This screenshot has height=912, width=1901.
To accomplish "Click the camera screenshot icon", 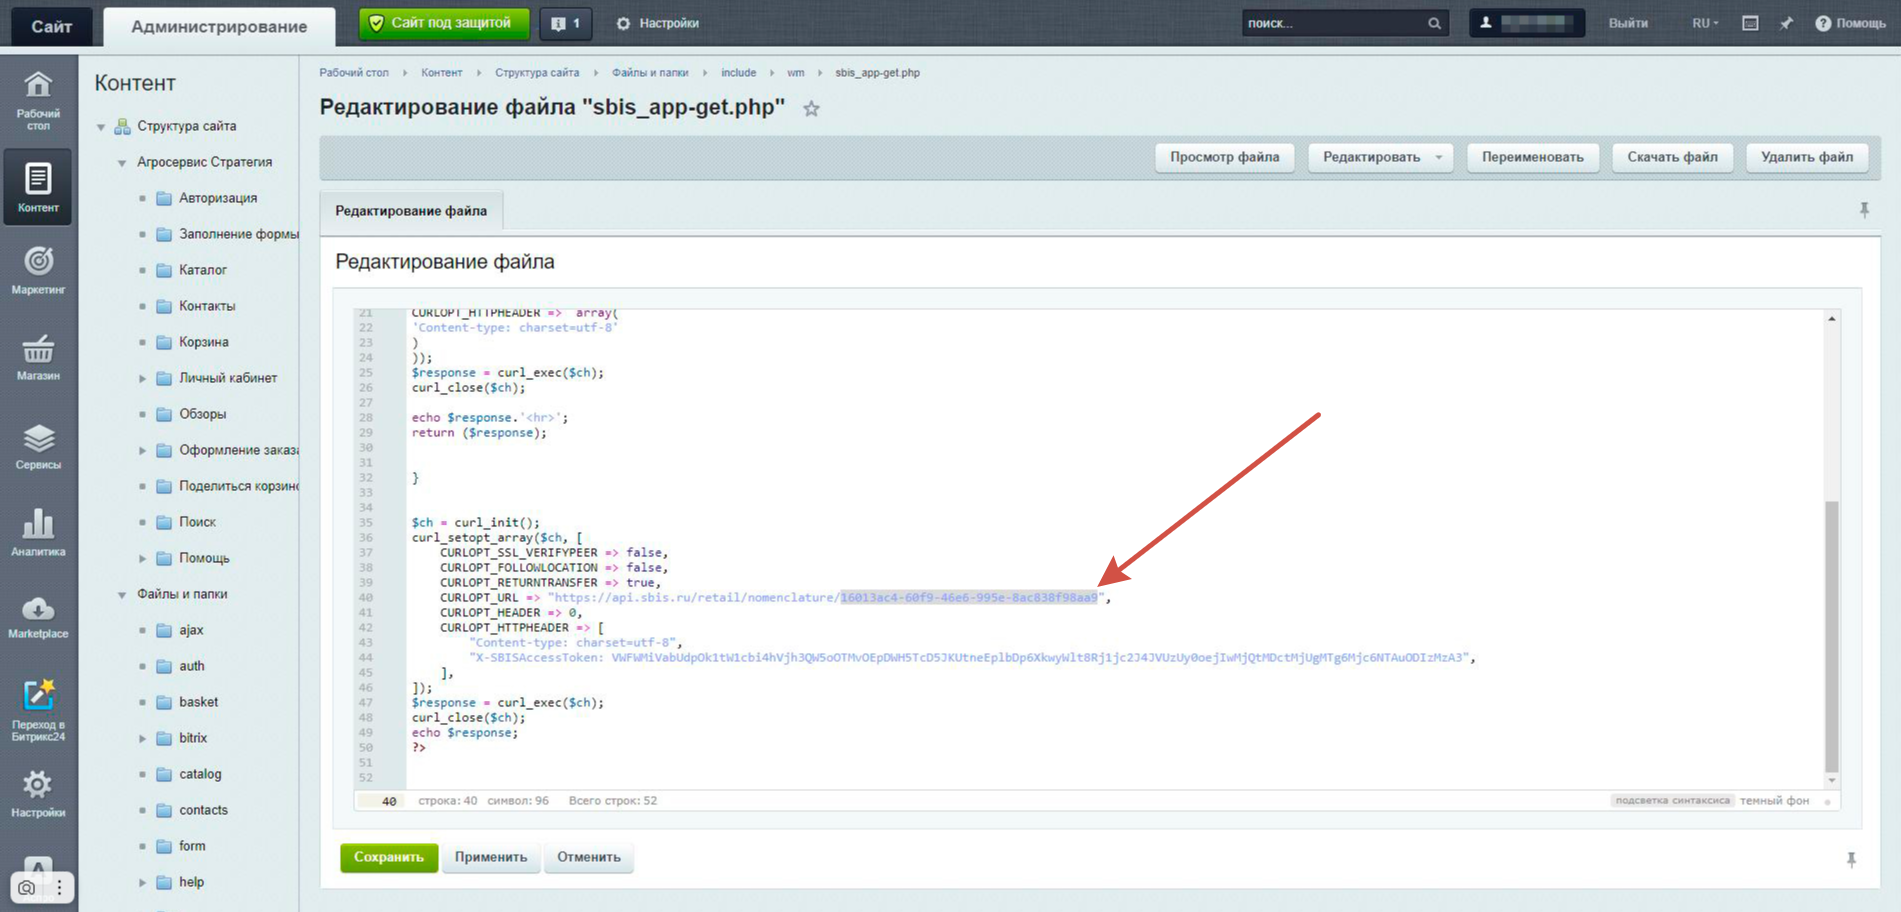I will pos(27,887).
